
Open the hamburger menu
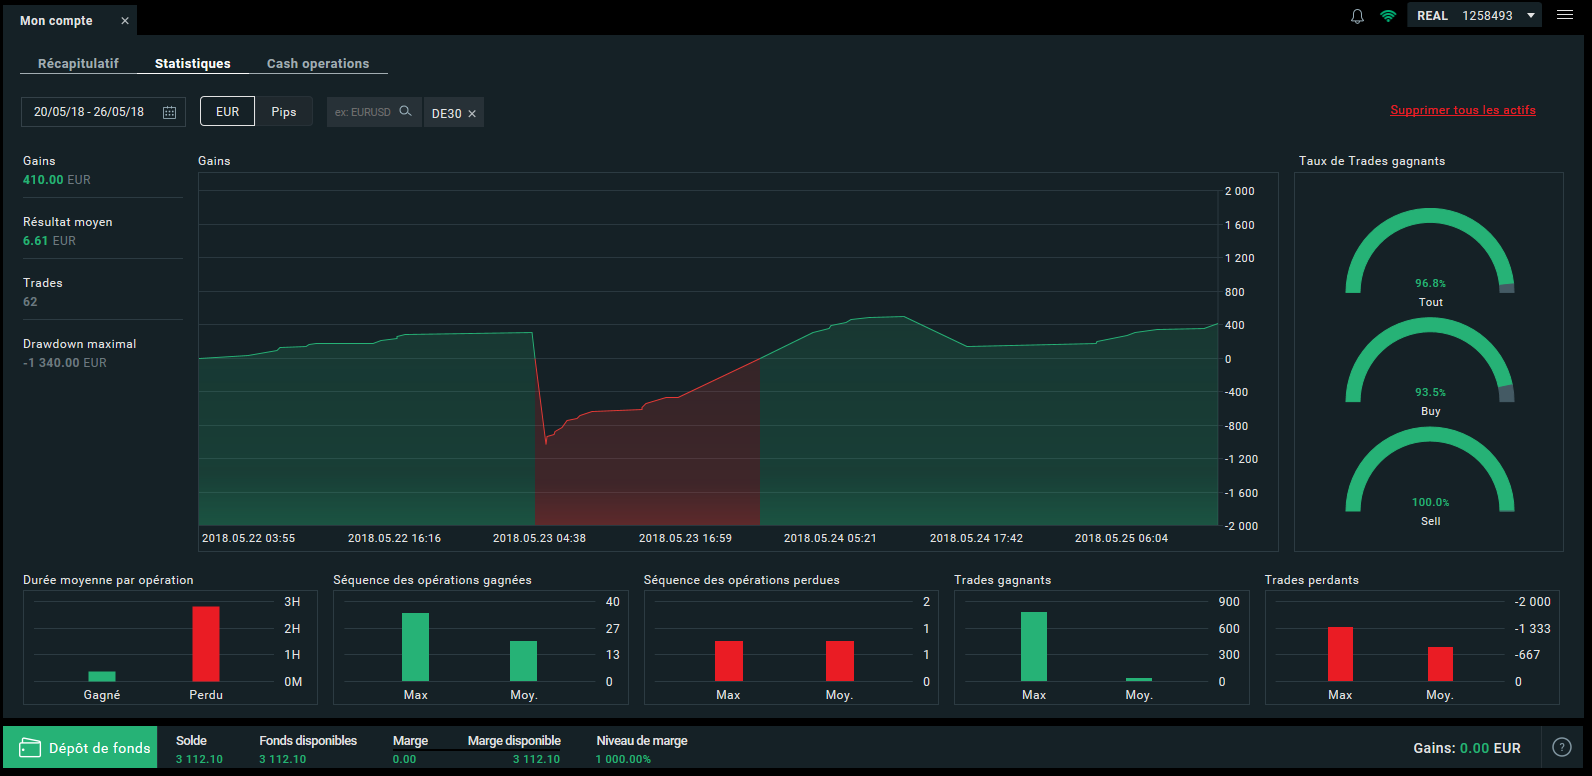click(1565, 15)
